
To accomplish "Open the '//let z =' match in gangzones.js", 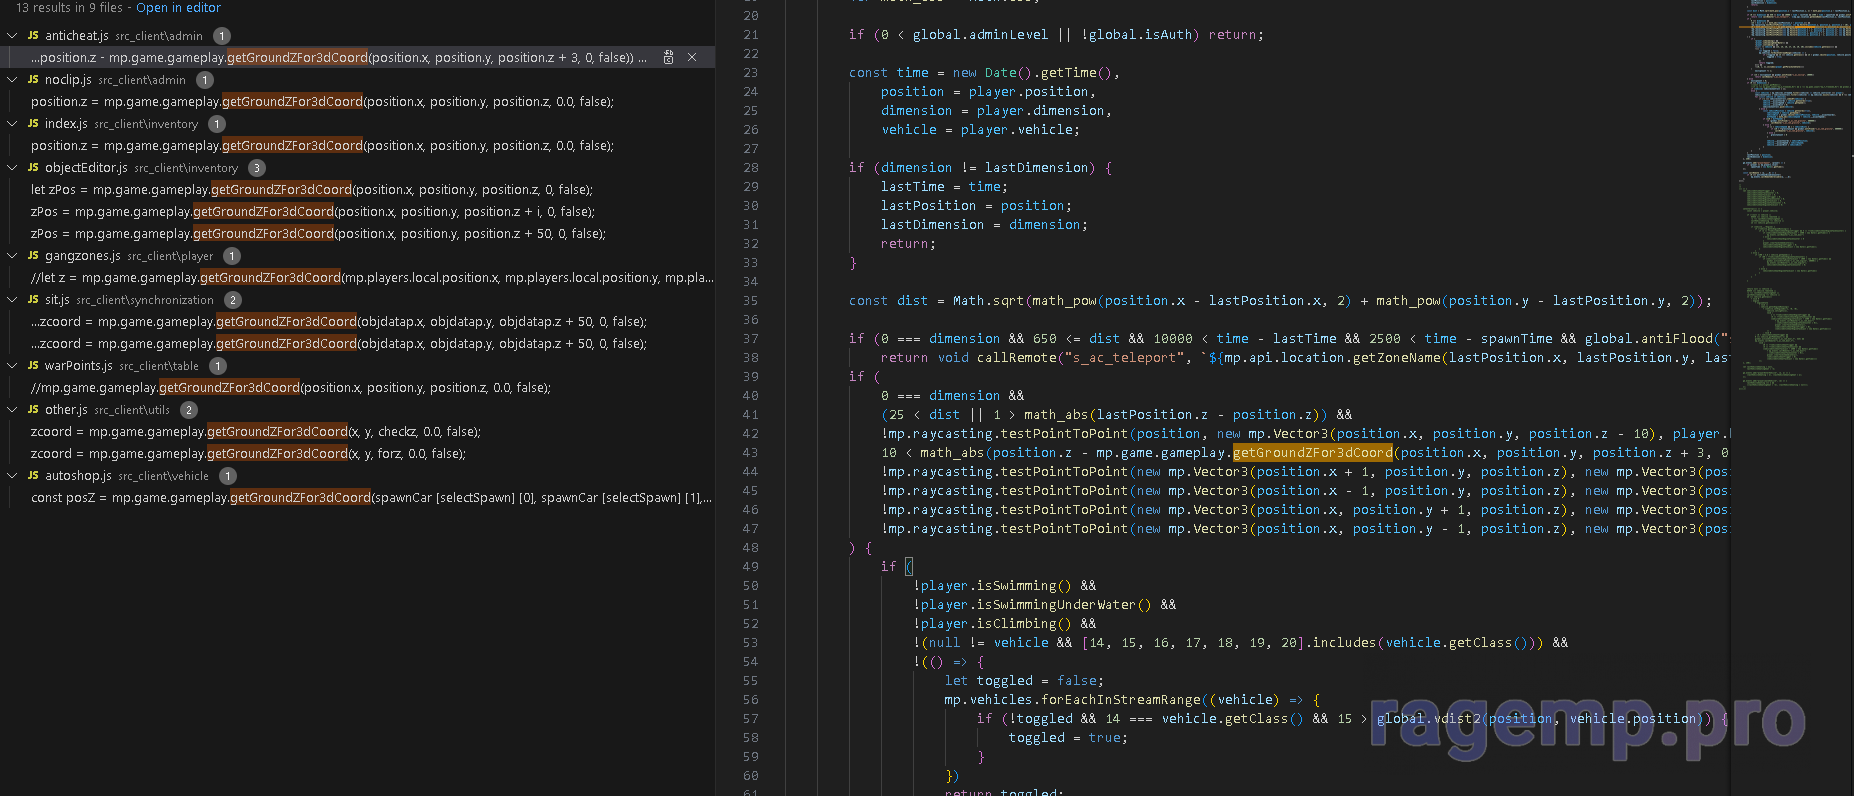I will [x=372, y=277].
